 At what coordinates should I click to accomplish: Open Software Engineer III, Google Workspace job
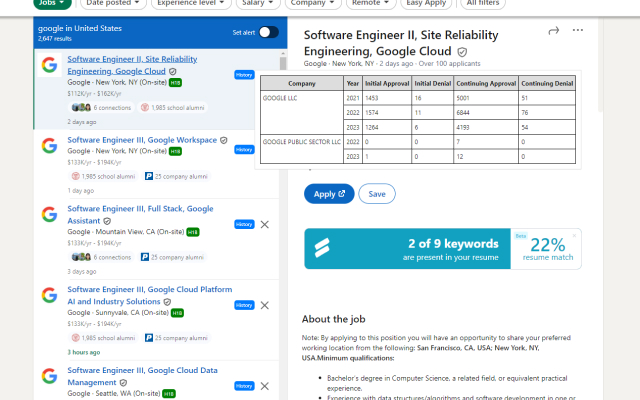click(142, 140)
